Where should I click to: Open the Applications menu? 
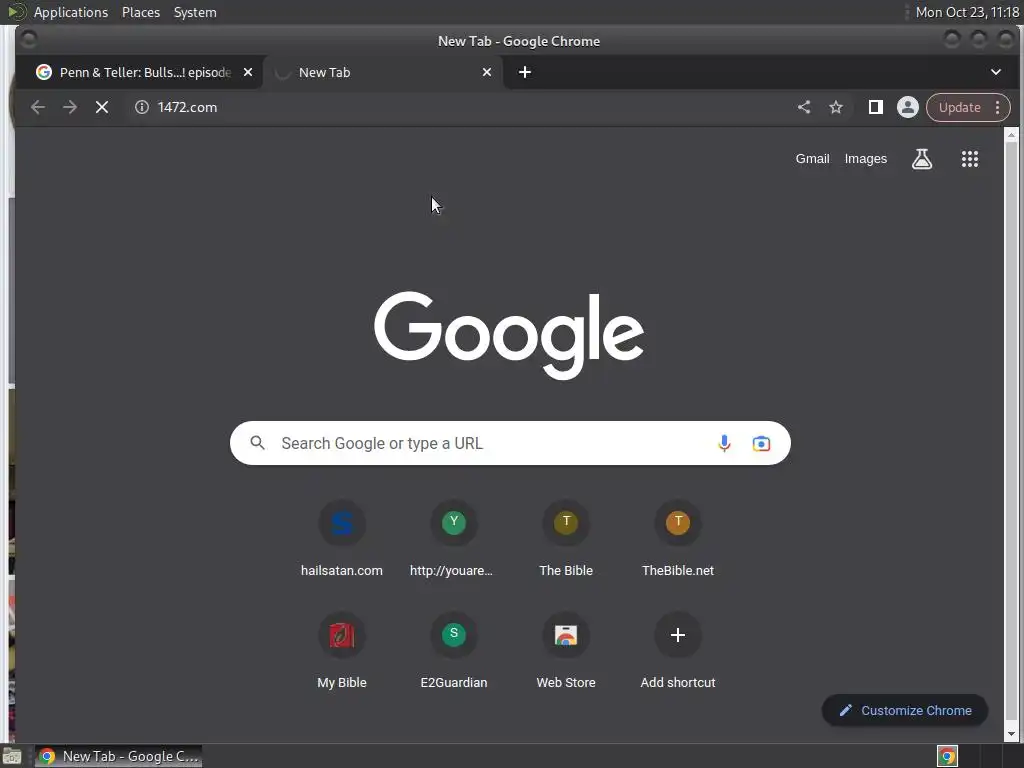coord(71,12)
